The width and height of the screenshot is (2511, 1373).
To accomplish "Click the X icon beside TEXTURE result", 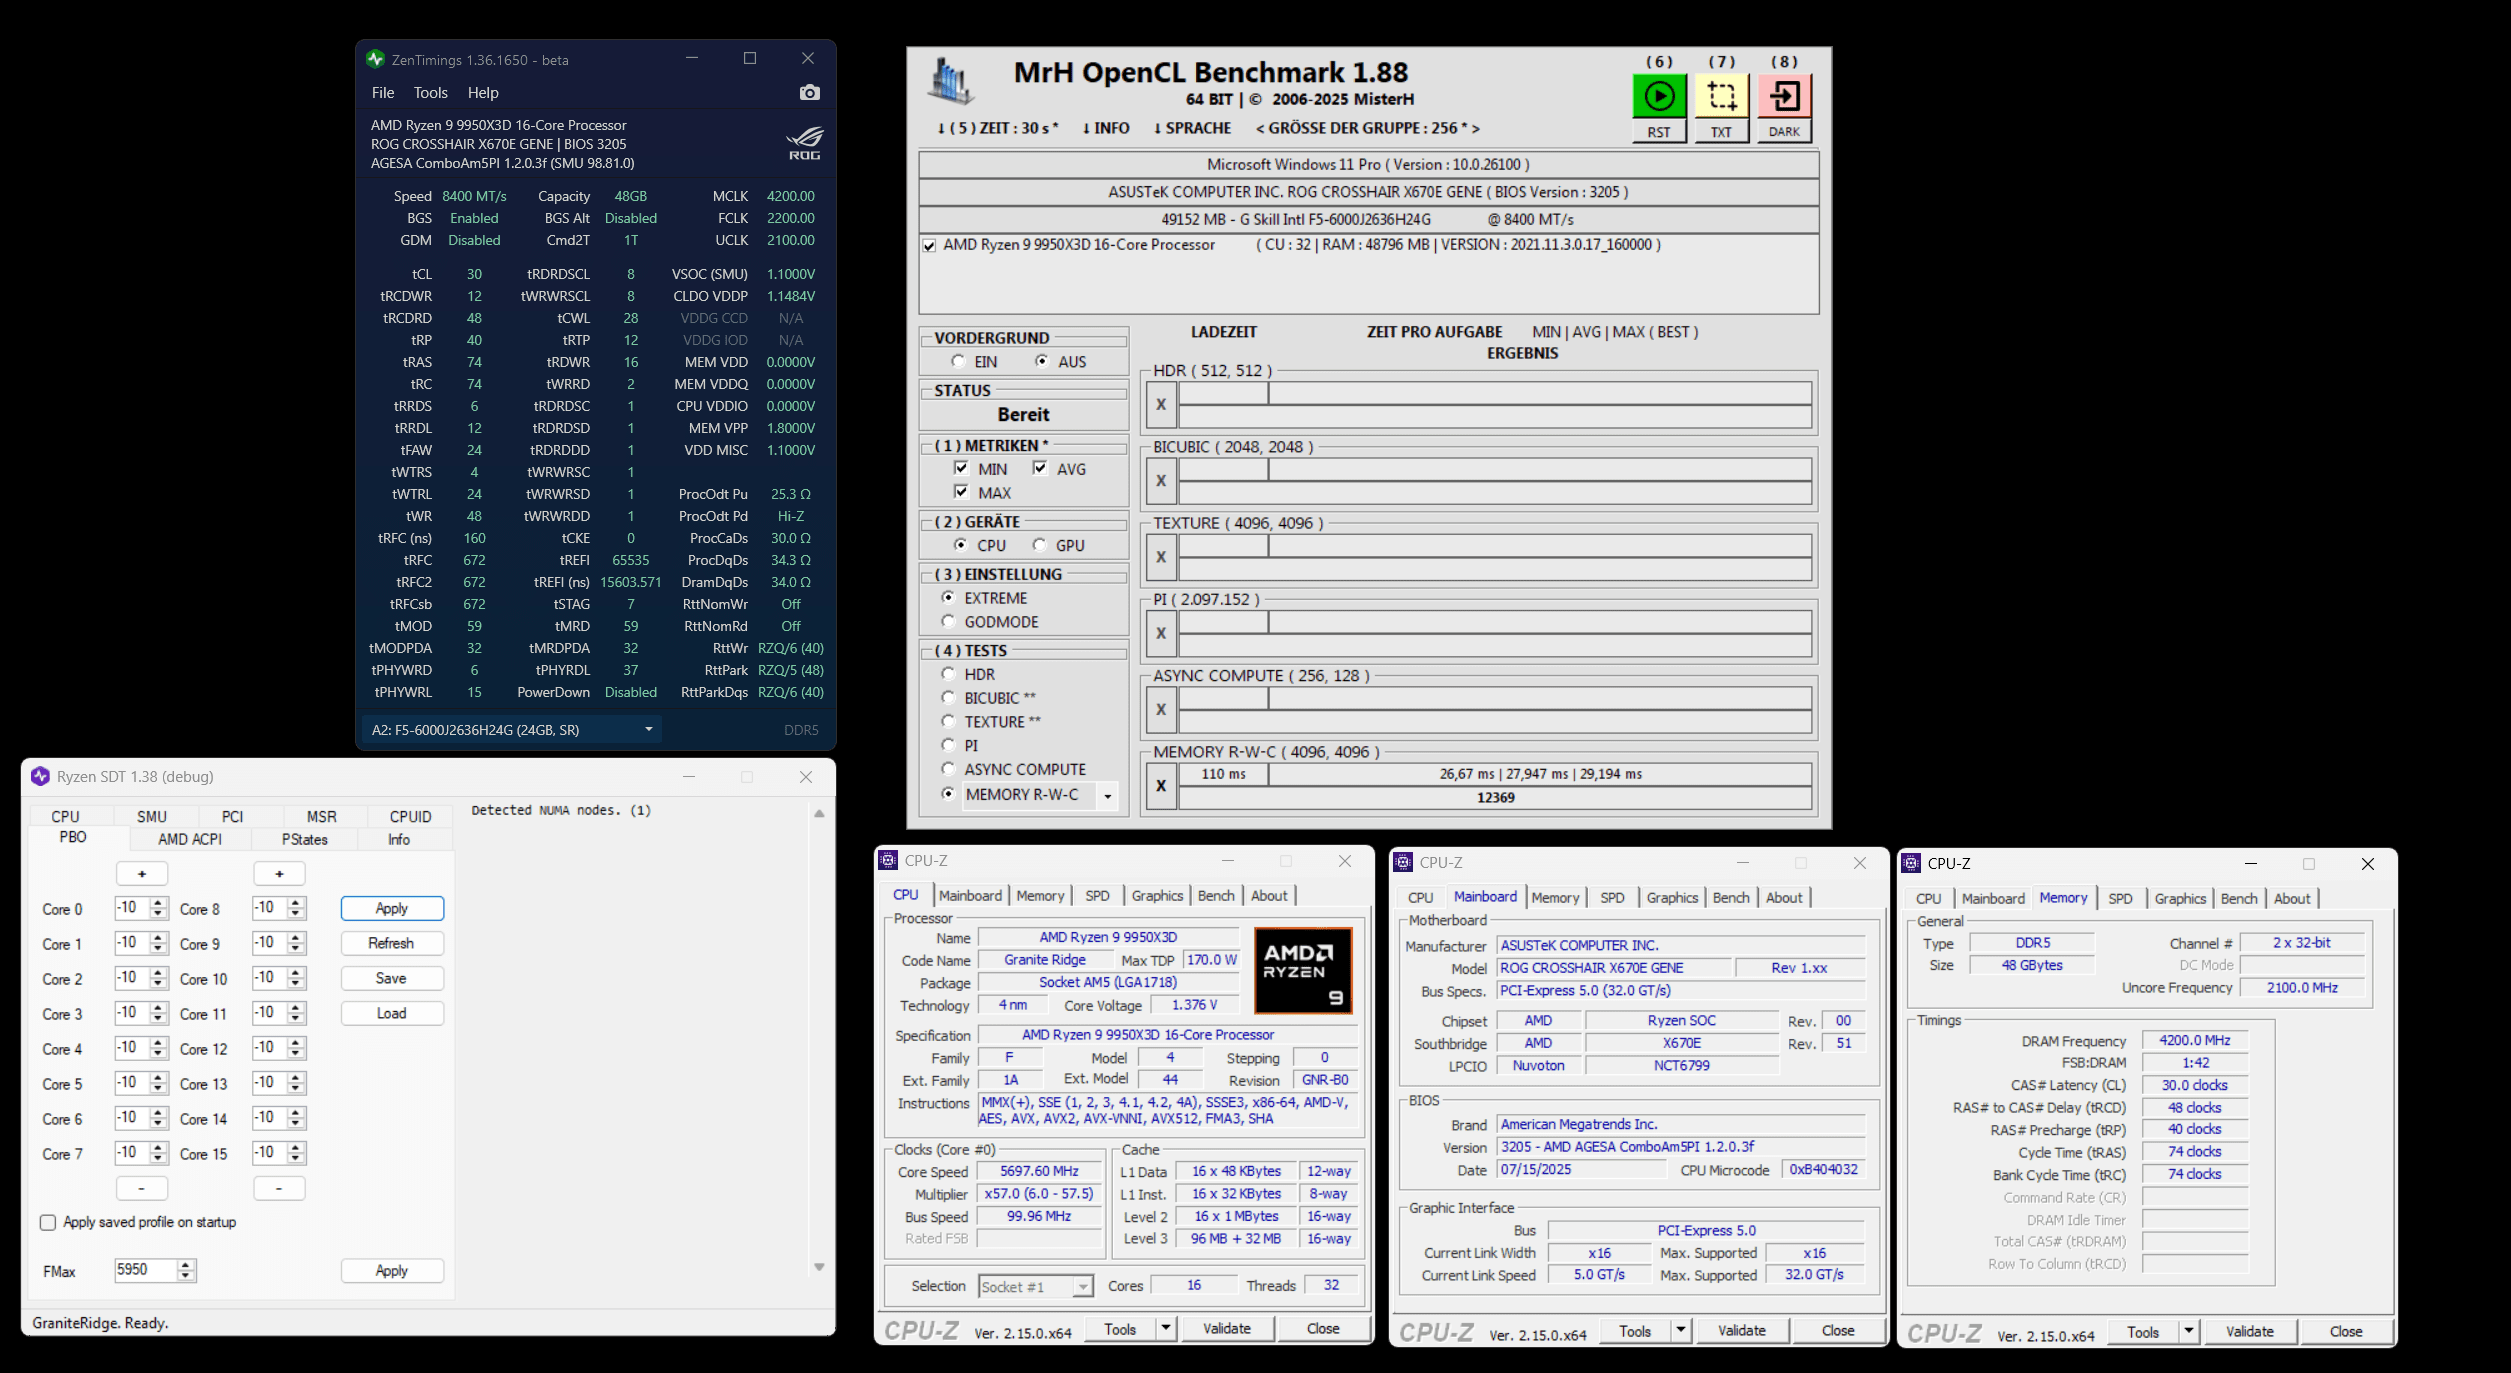I will 1161,557.
